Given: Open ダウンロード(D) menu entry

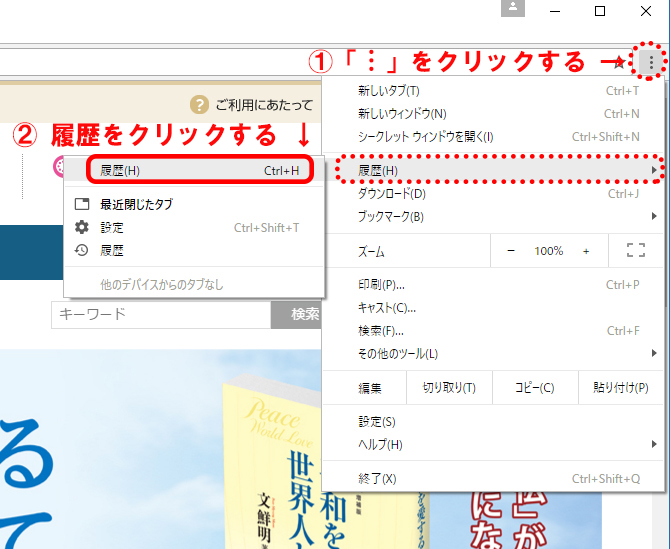Looking at the screenshot, I should 493,194.
